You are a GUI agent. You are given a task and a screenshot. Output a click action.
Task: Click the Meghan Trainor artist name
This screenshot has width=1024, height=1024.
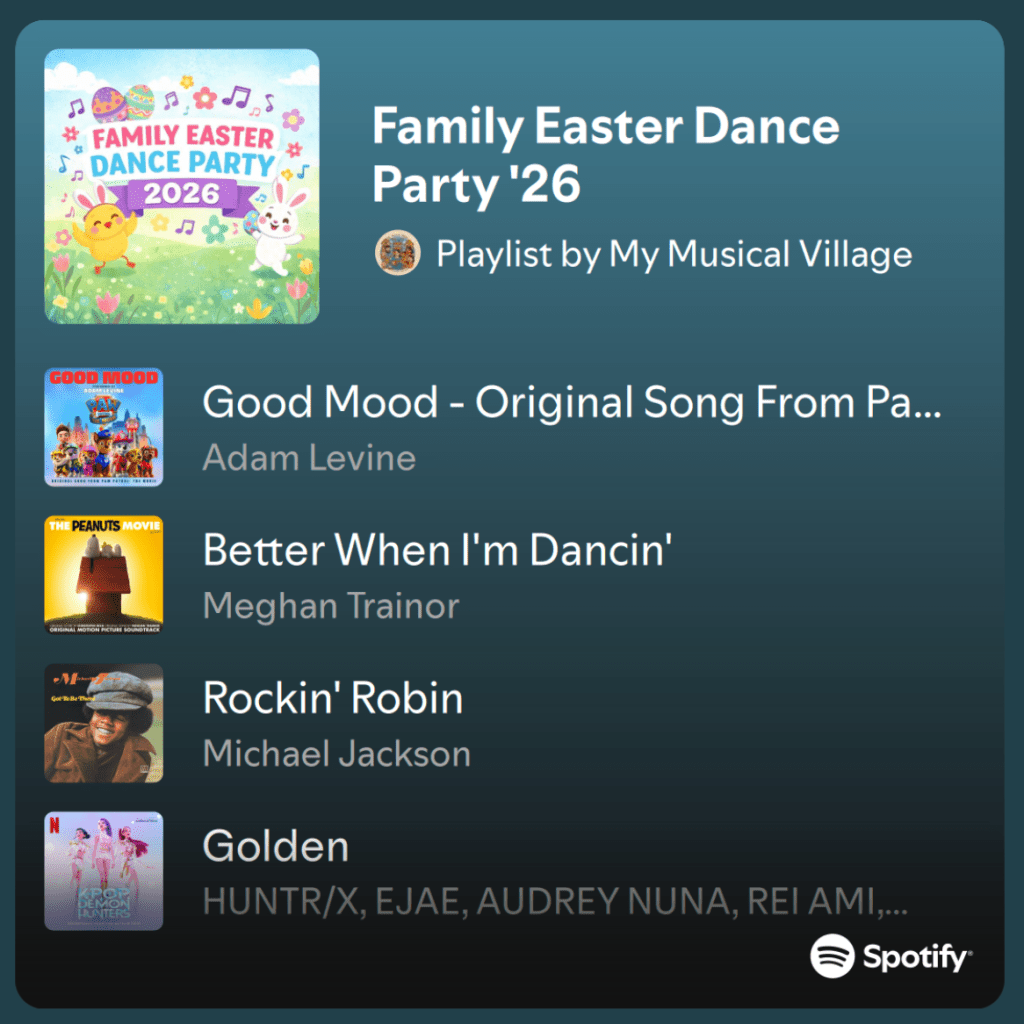tap(330, 605)
